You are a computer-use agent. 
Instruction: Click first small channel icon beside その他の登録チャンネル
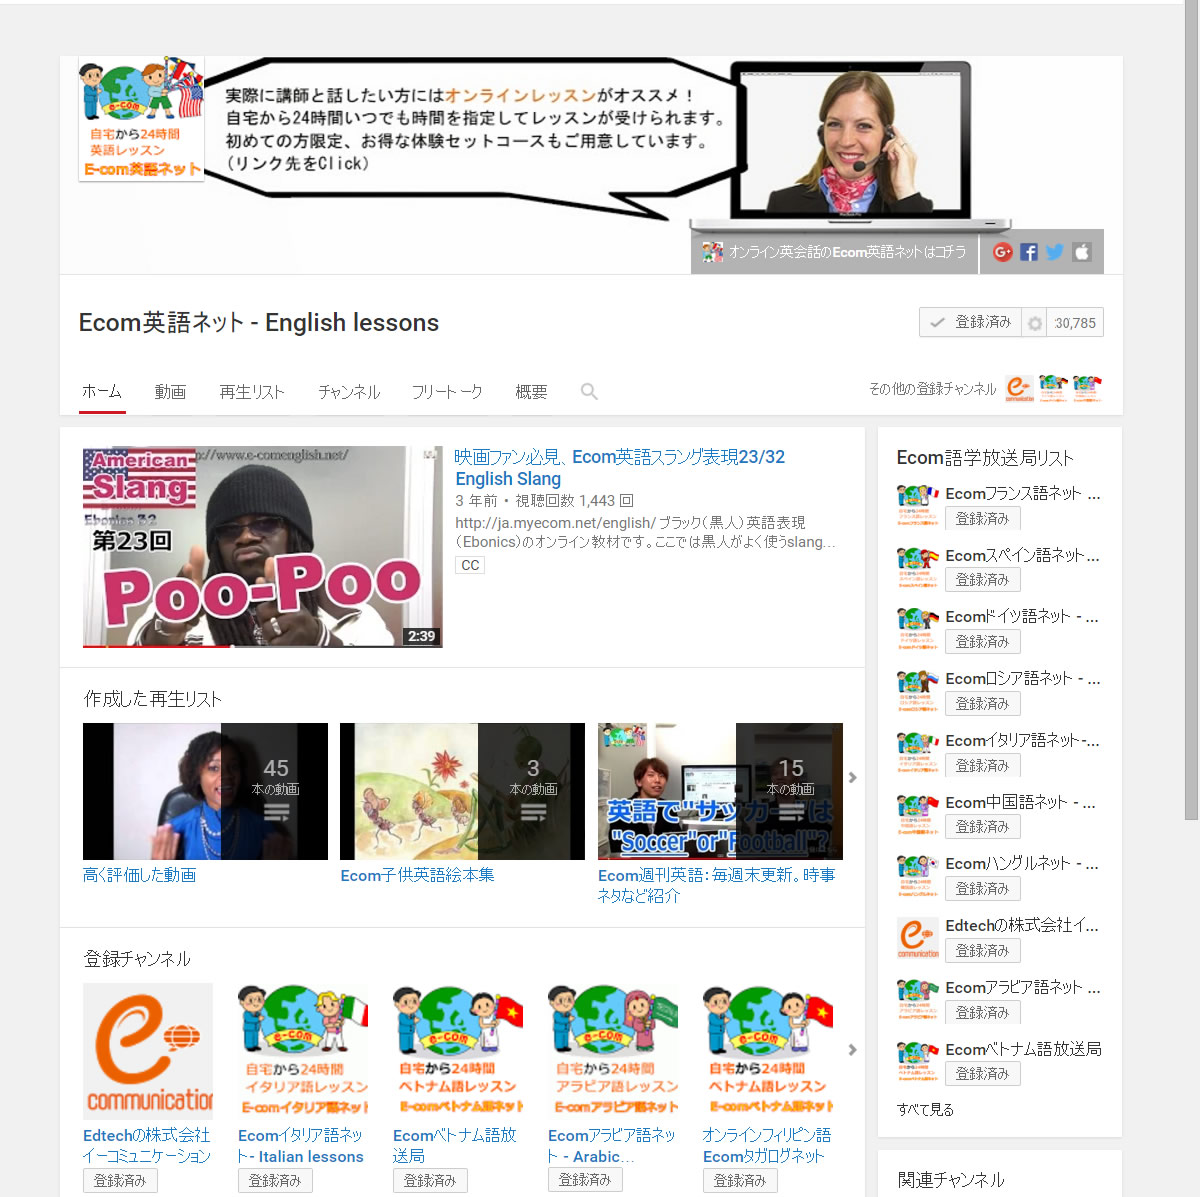[x=1019, y=388]
